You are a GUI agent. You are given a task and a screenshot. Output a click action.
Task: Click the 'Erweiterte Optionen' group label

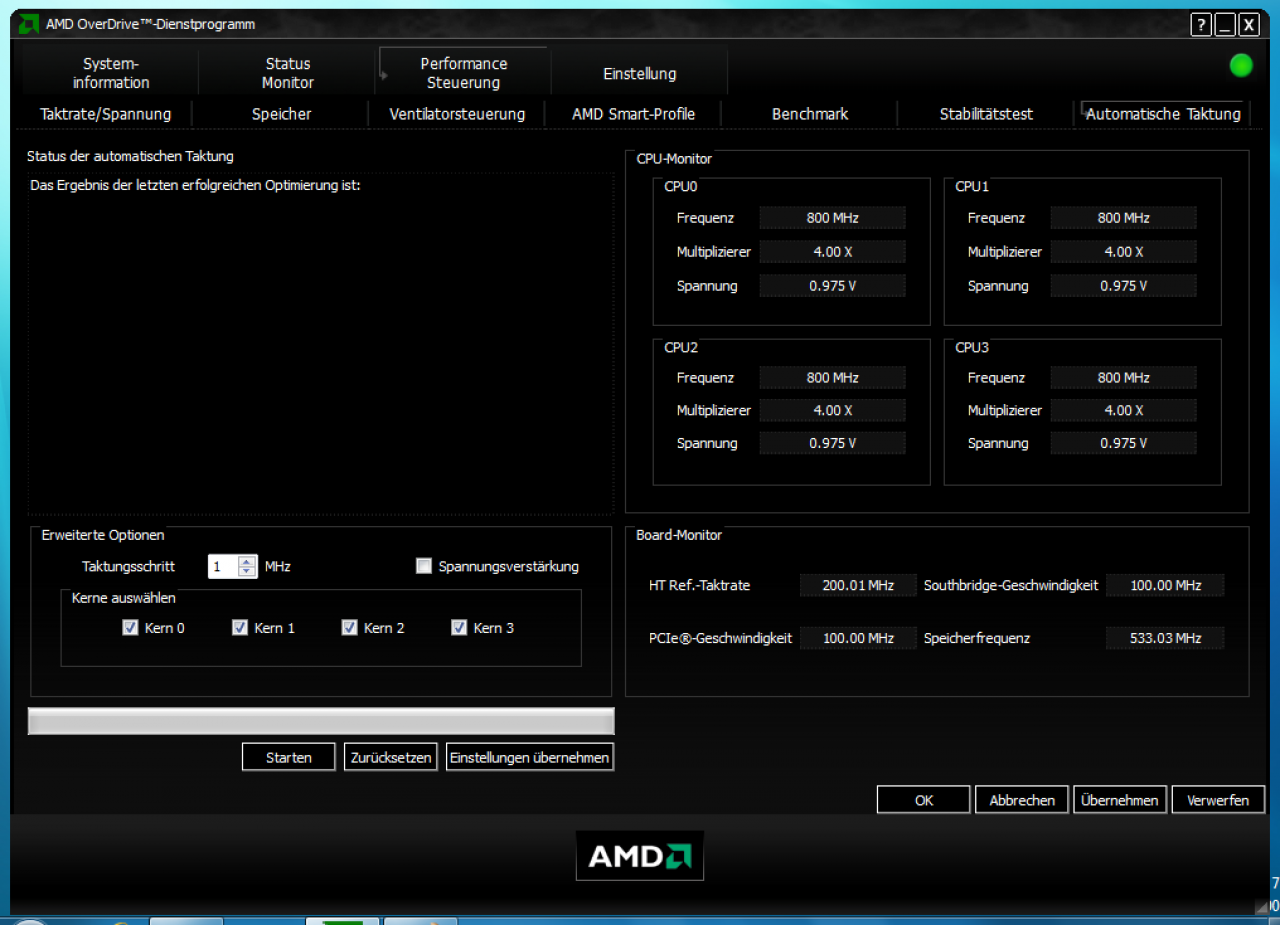click(x=103, y=535)
